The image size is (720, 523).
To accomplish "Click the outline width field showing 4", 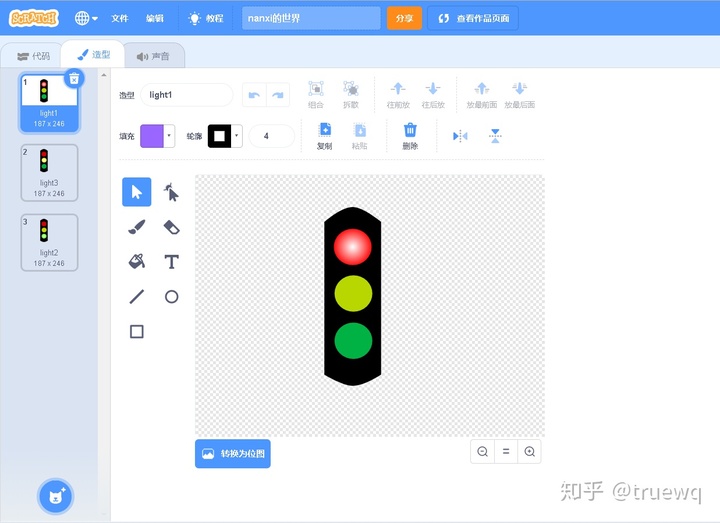I will (271, 136).
